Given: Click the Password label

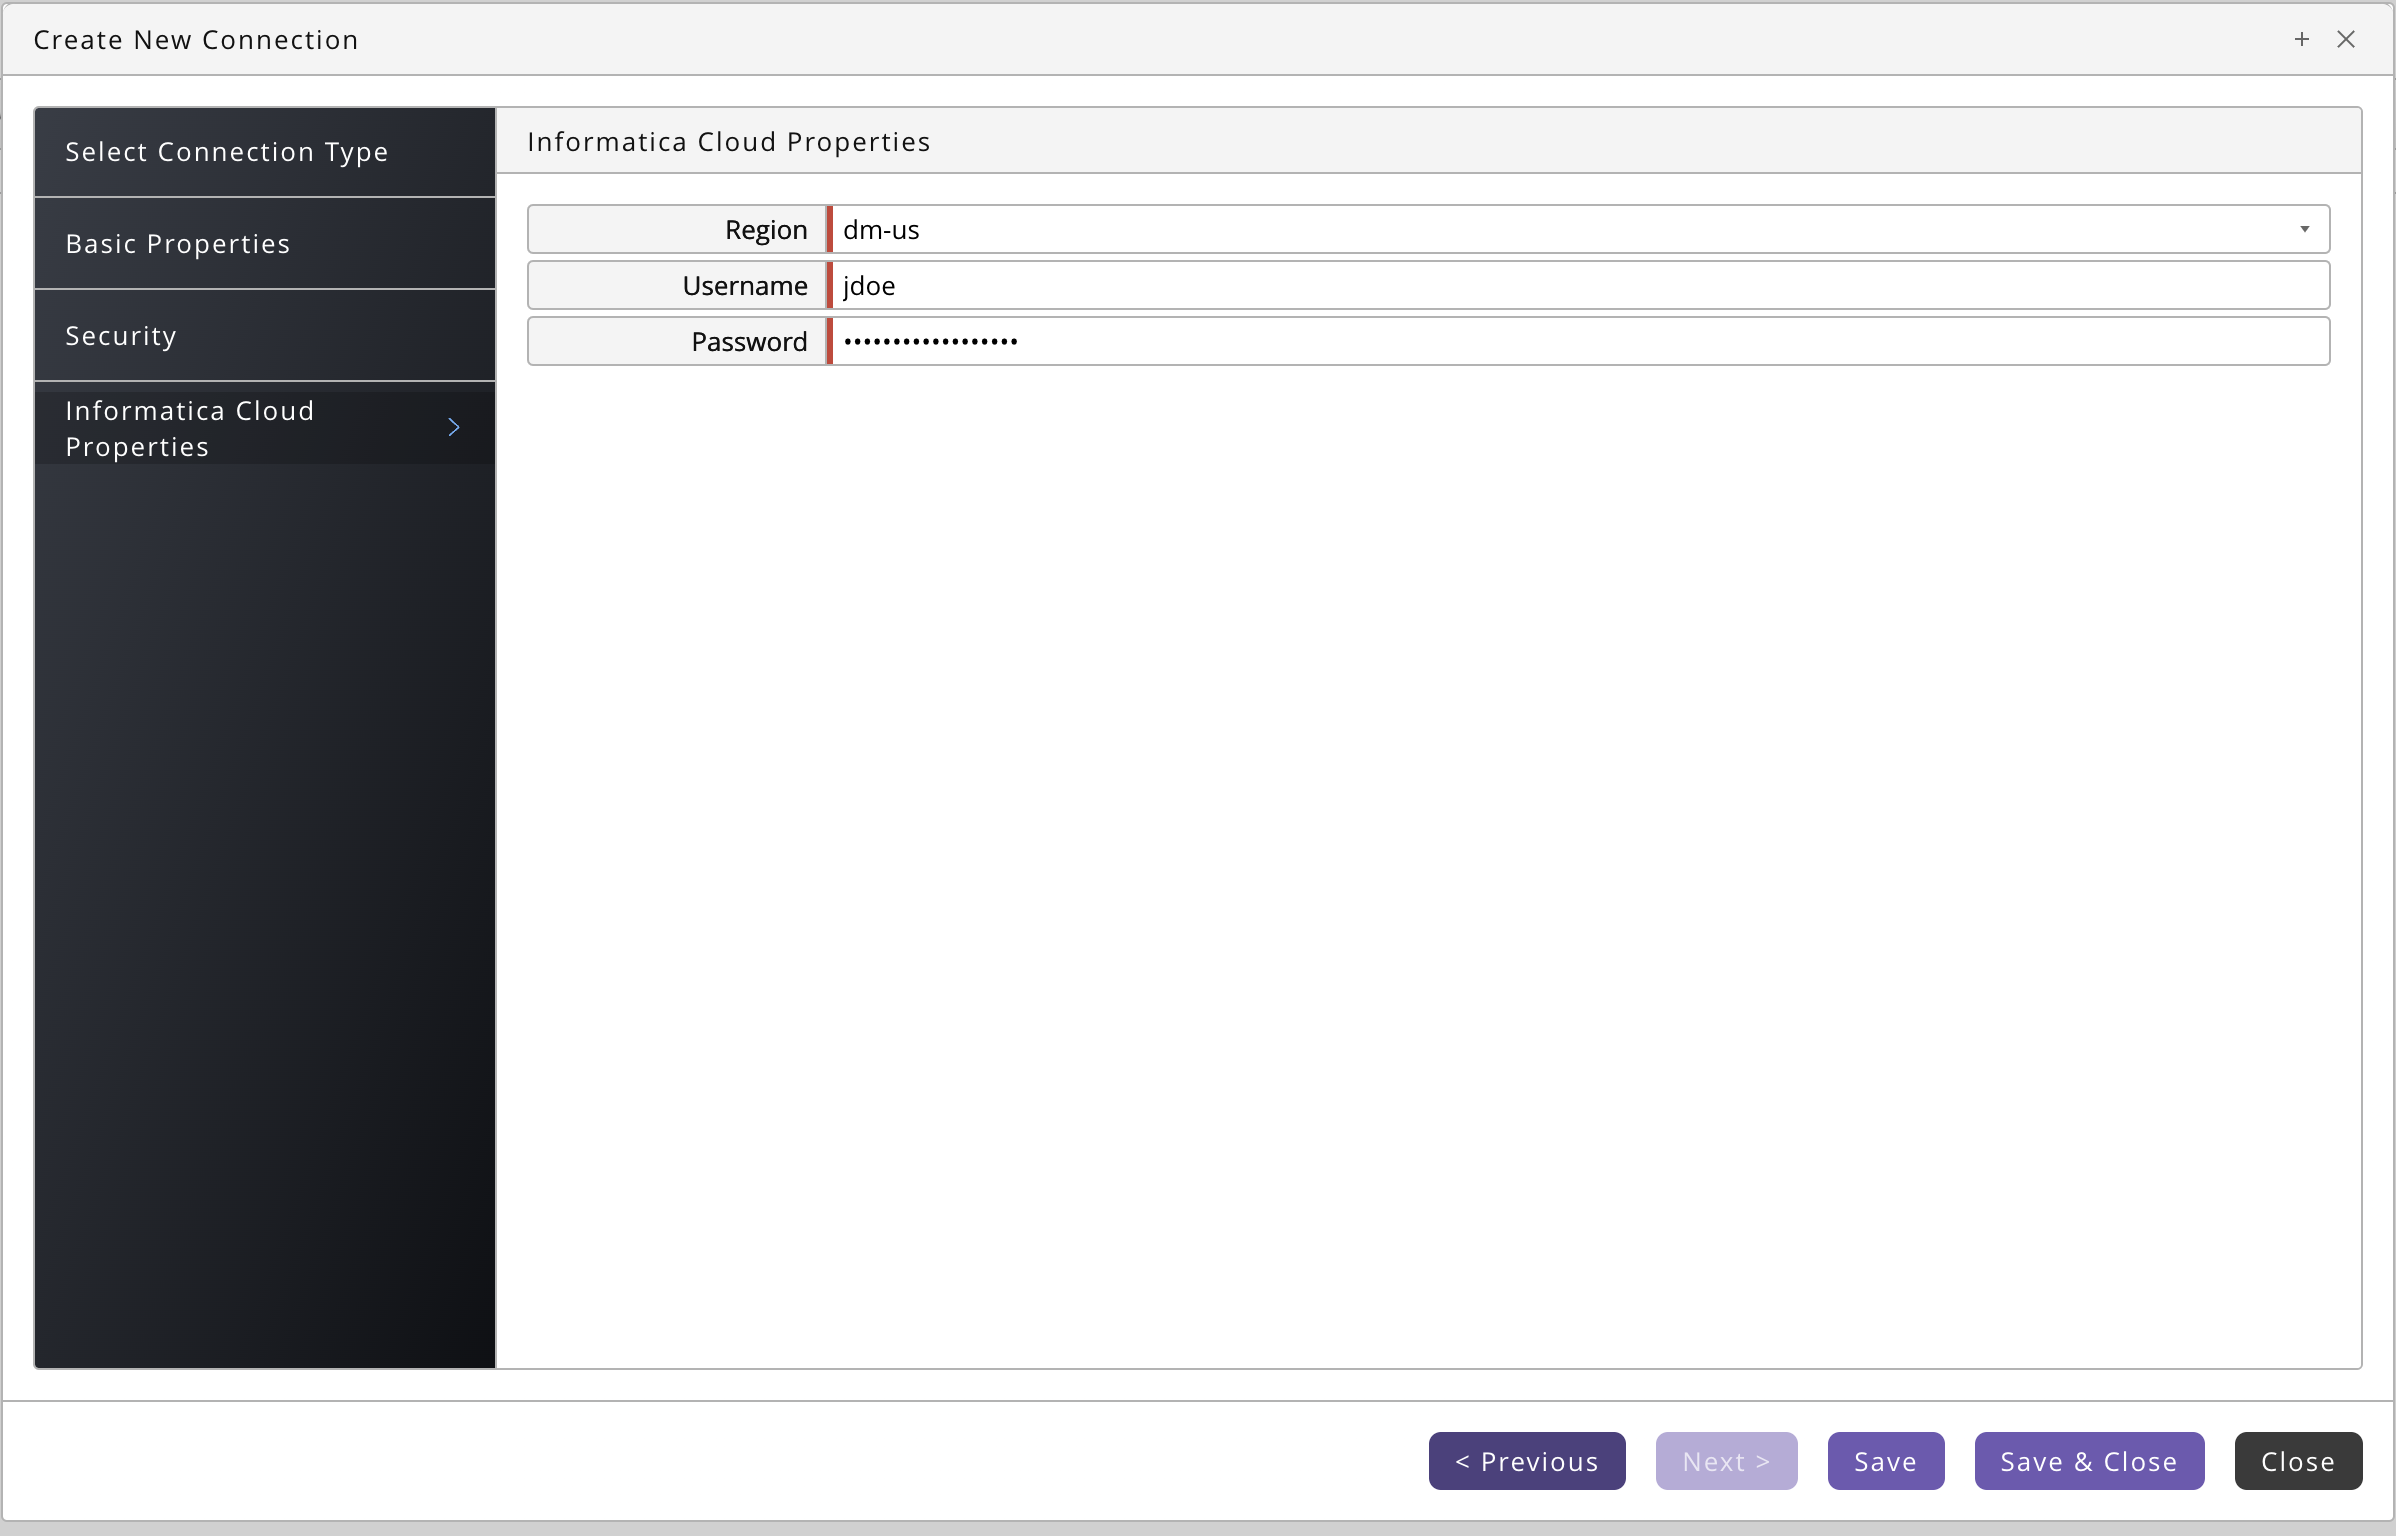Looking at the screenshot, I should click(749, 342).
